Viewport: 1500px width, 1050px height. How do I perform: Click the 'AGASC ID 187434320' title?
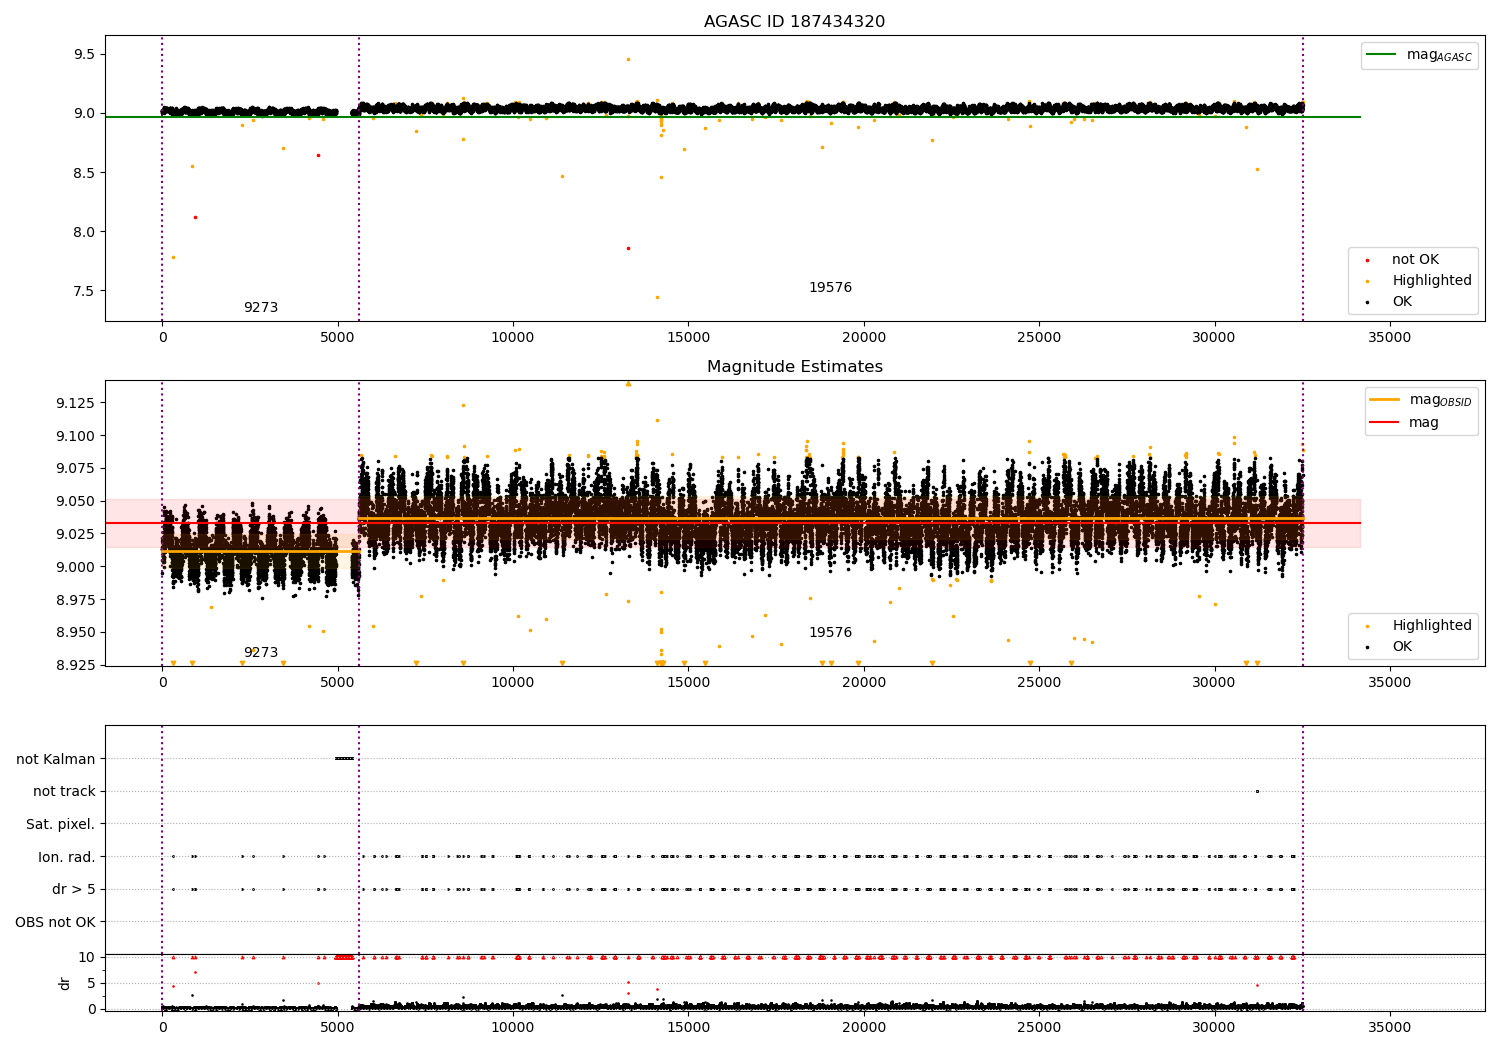[x=794, y=22]
